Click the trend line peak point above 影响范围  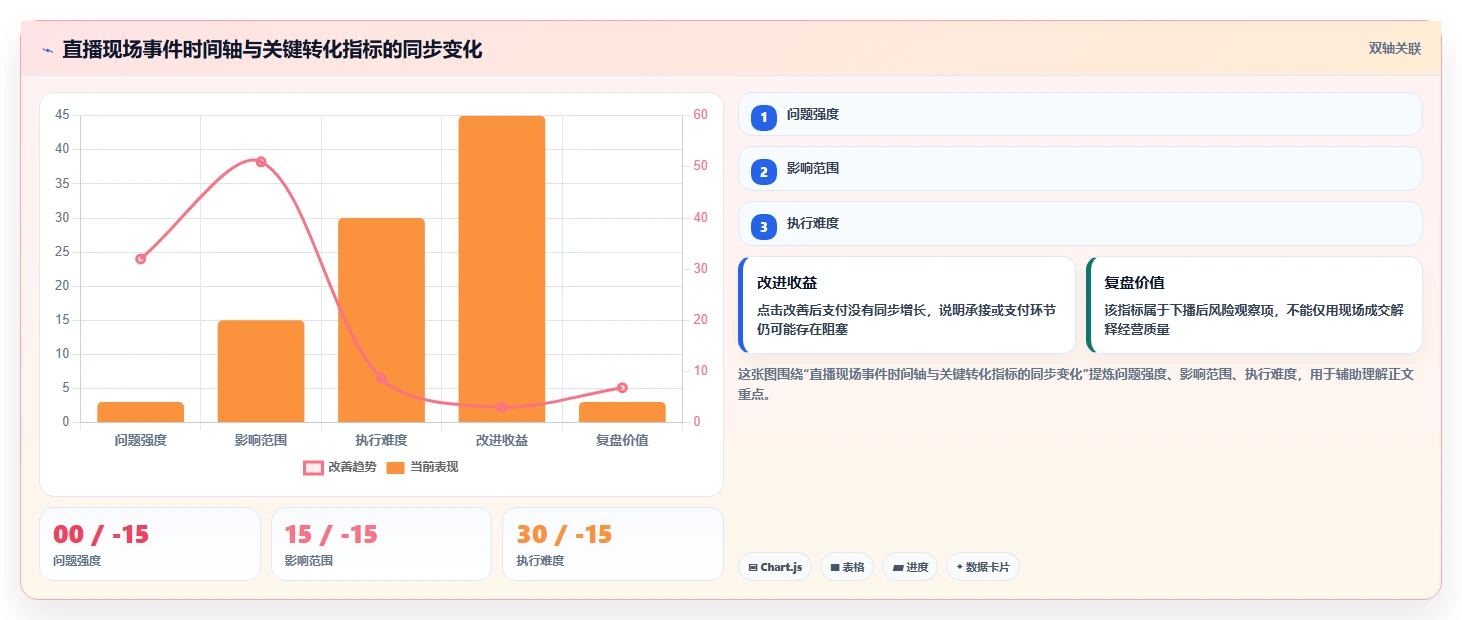pos(261,161)
